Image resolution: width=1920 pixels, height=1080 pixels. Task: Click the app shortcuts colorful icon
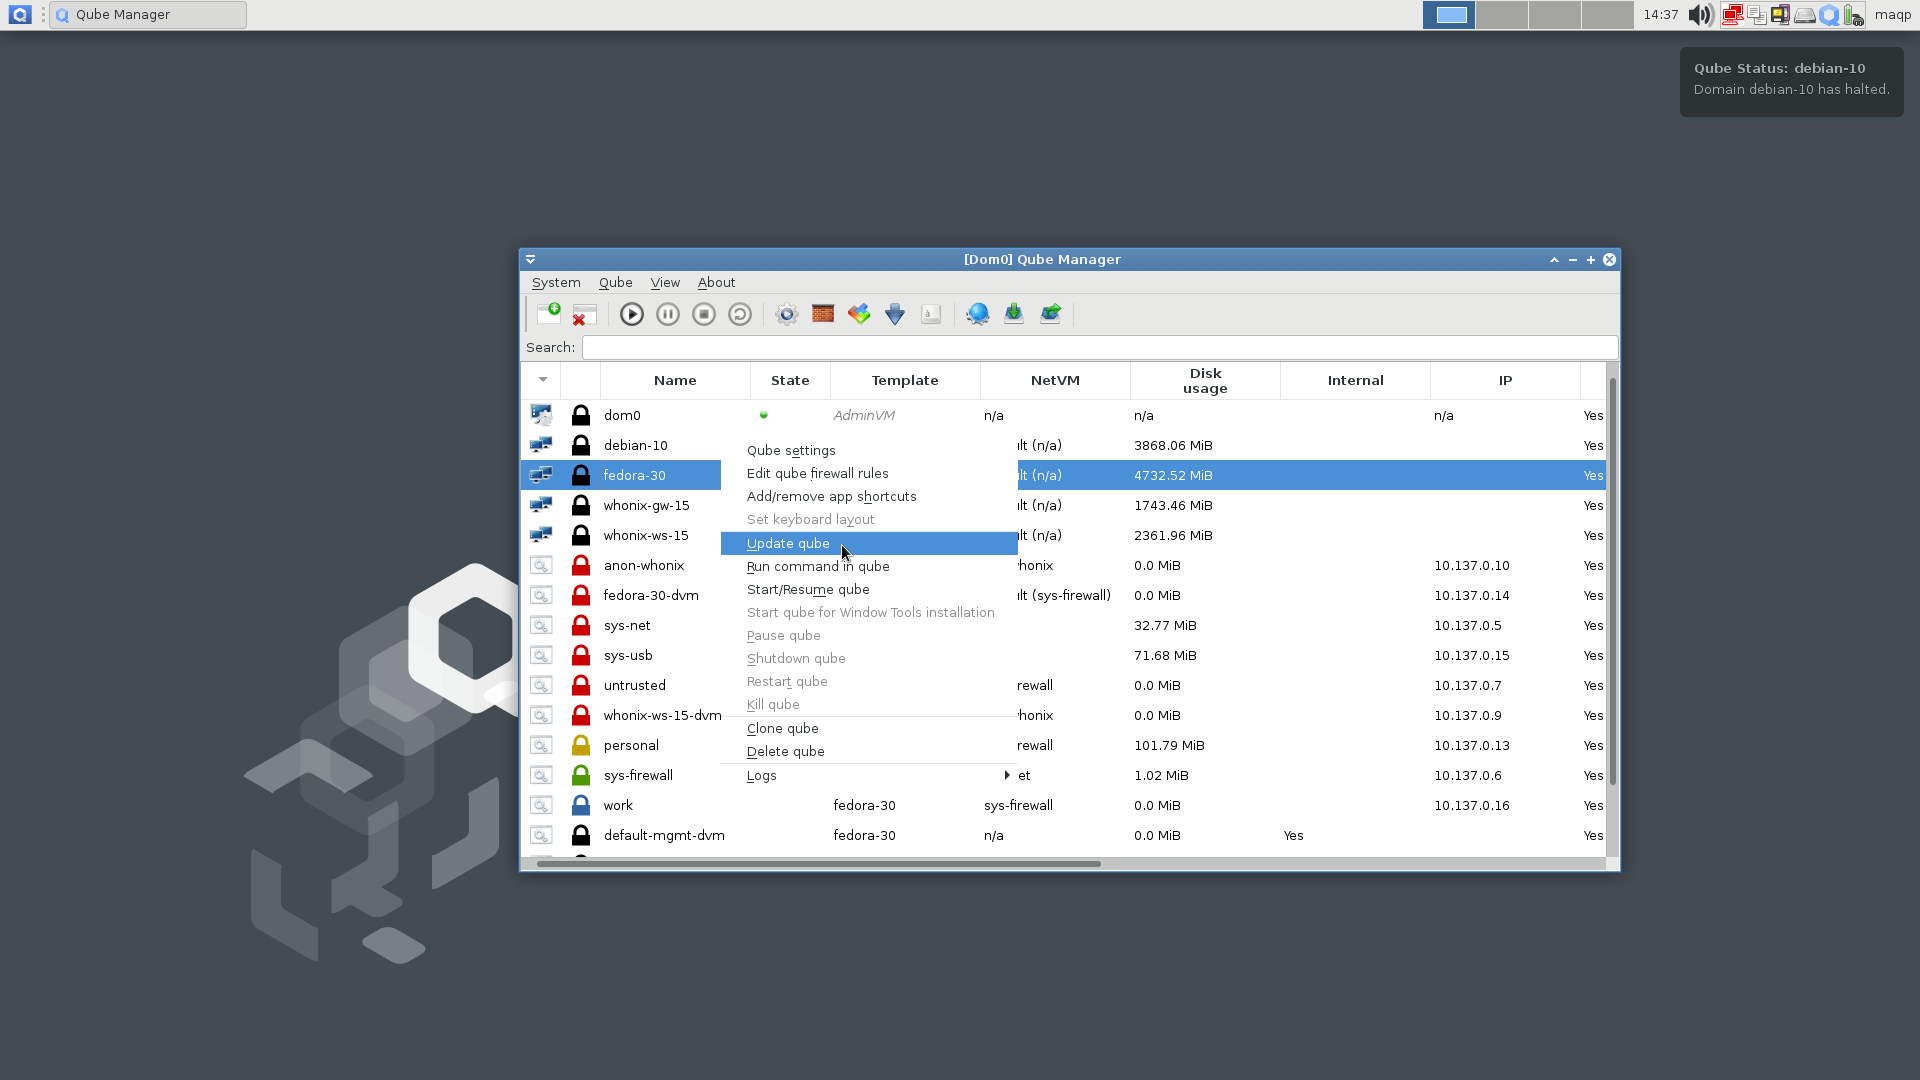[859, 314]
